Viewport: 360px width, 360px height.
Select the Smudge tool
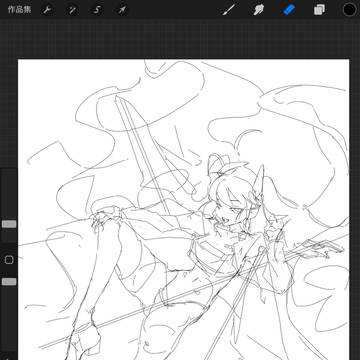[259, 10]
